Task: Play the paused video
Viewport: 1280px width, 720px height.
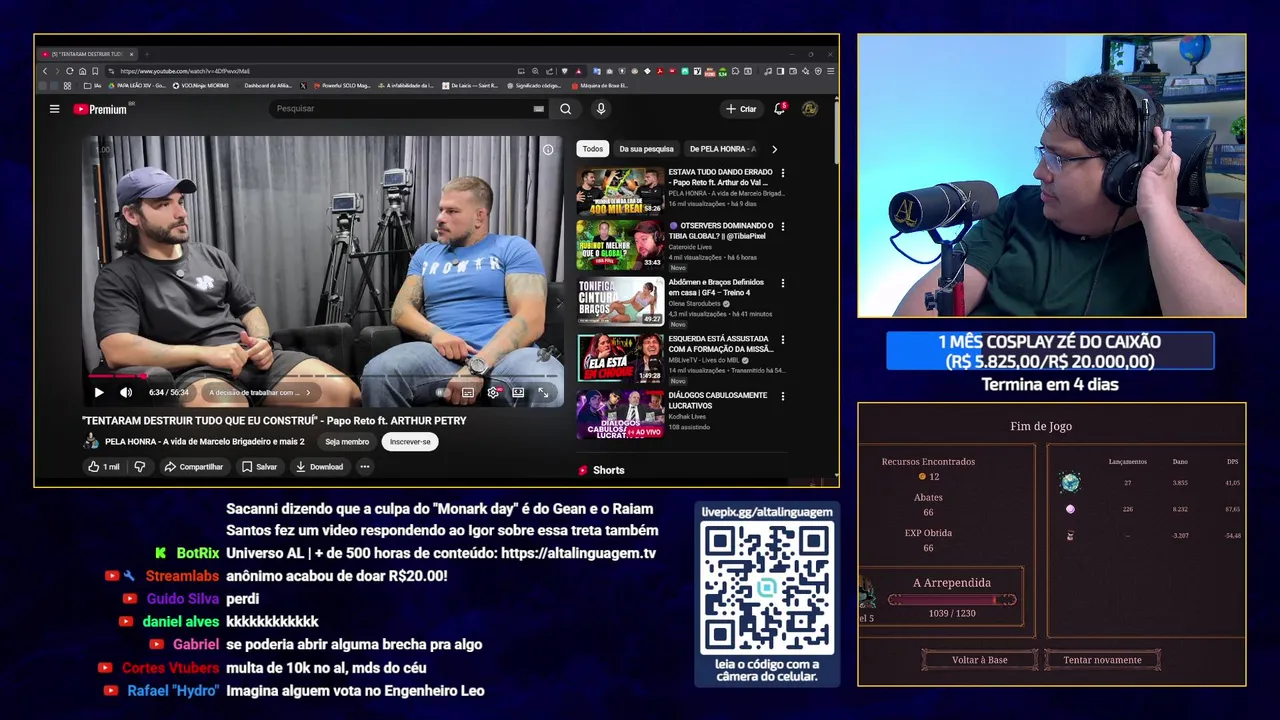Action: (98, 393)
